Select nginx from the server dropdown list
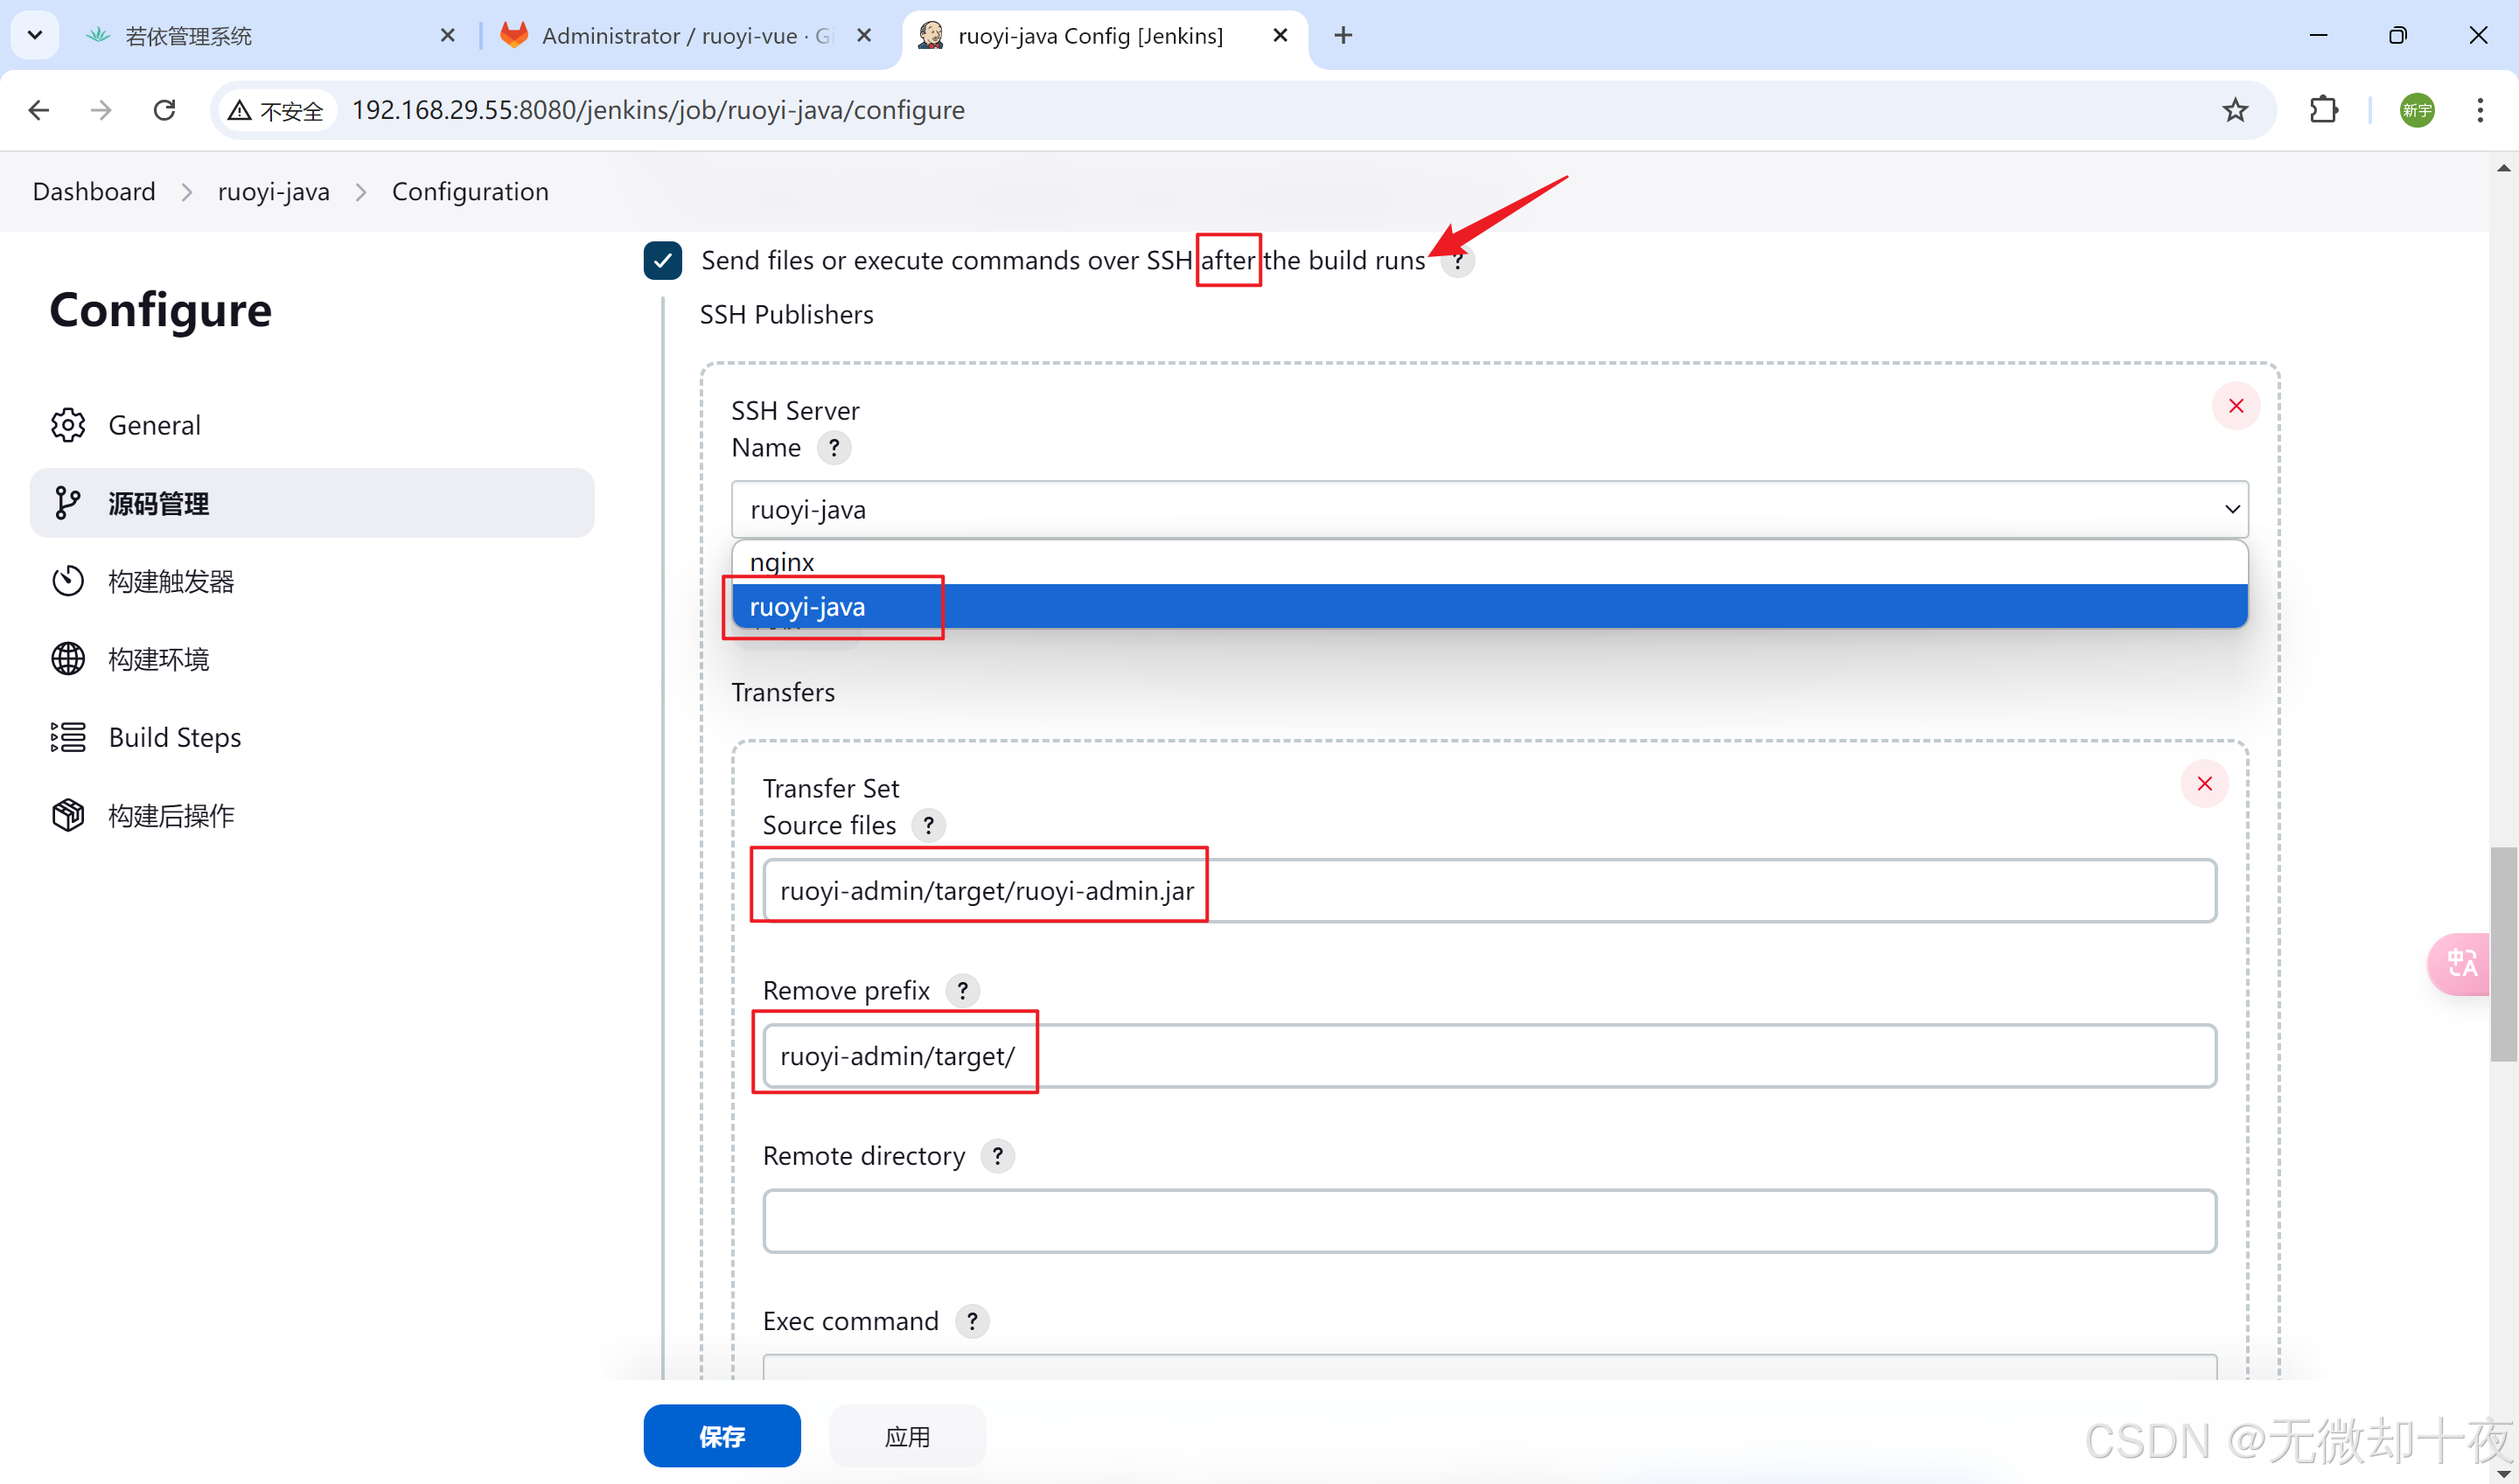The image size is (2519, 1484). [782, 562]
